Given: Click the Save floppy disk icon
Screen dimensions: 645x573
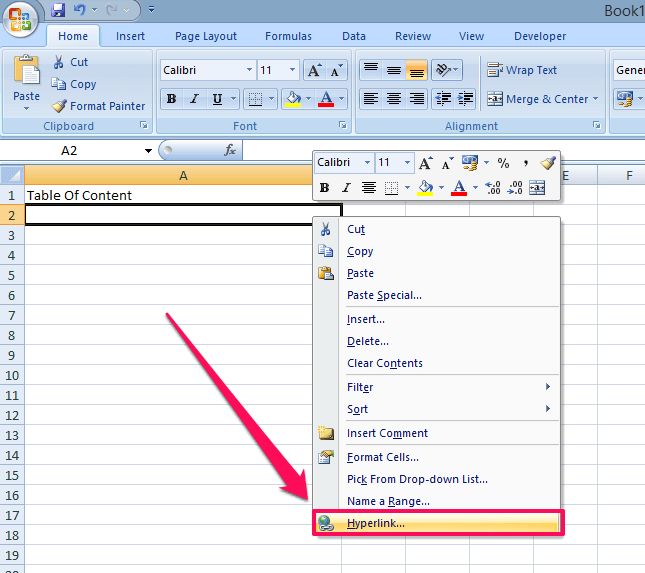Looking at the screenshot, I should click(x=58, y=9).
